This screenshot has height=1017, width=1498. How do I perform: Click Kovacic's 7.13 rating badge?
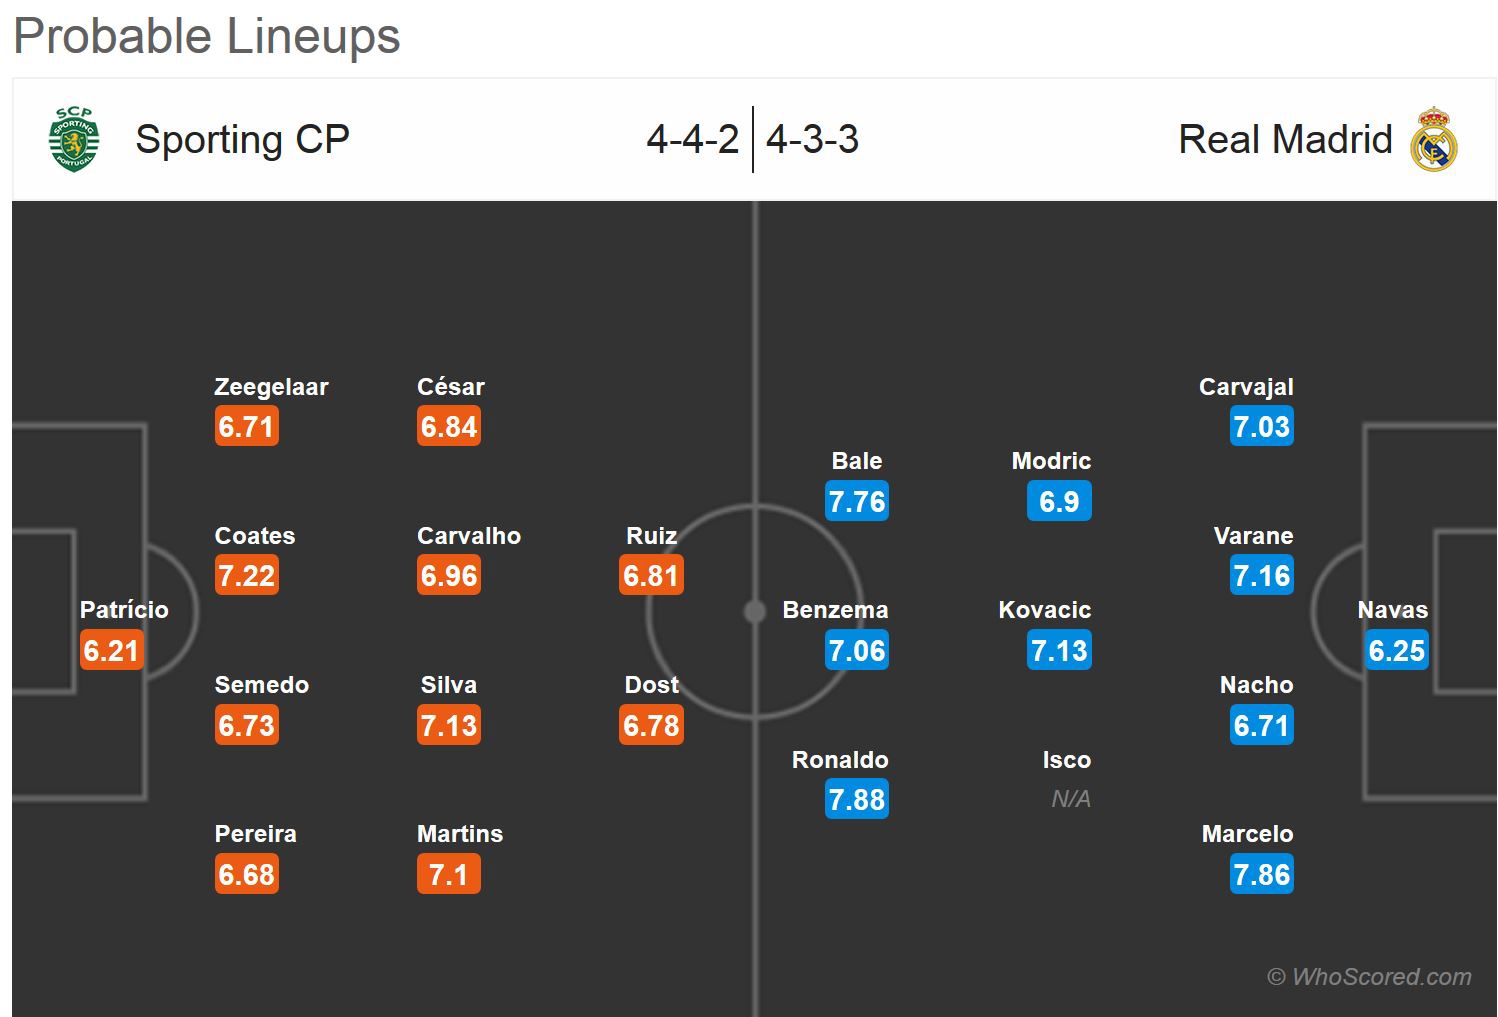pos(1059,651)
